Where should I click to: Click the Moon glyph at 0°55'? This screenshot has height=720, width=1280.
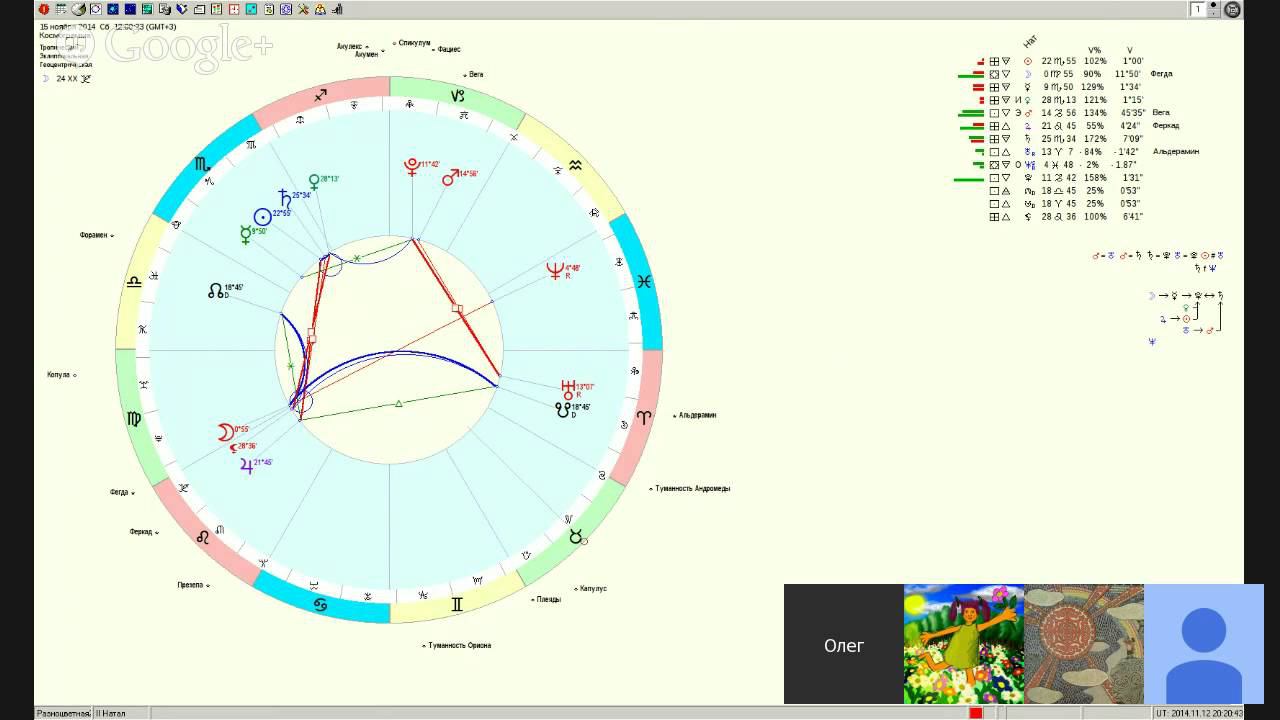click(226, 432)
